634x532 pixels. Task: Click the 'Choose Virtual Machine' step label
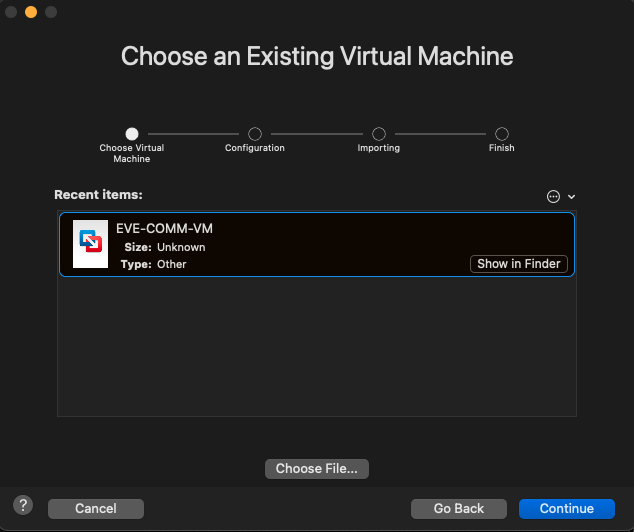[x=132, y=153]
